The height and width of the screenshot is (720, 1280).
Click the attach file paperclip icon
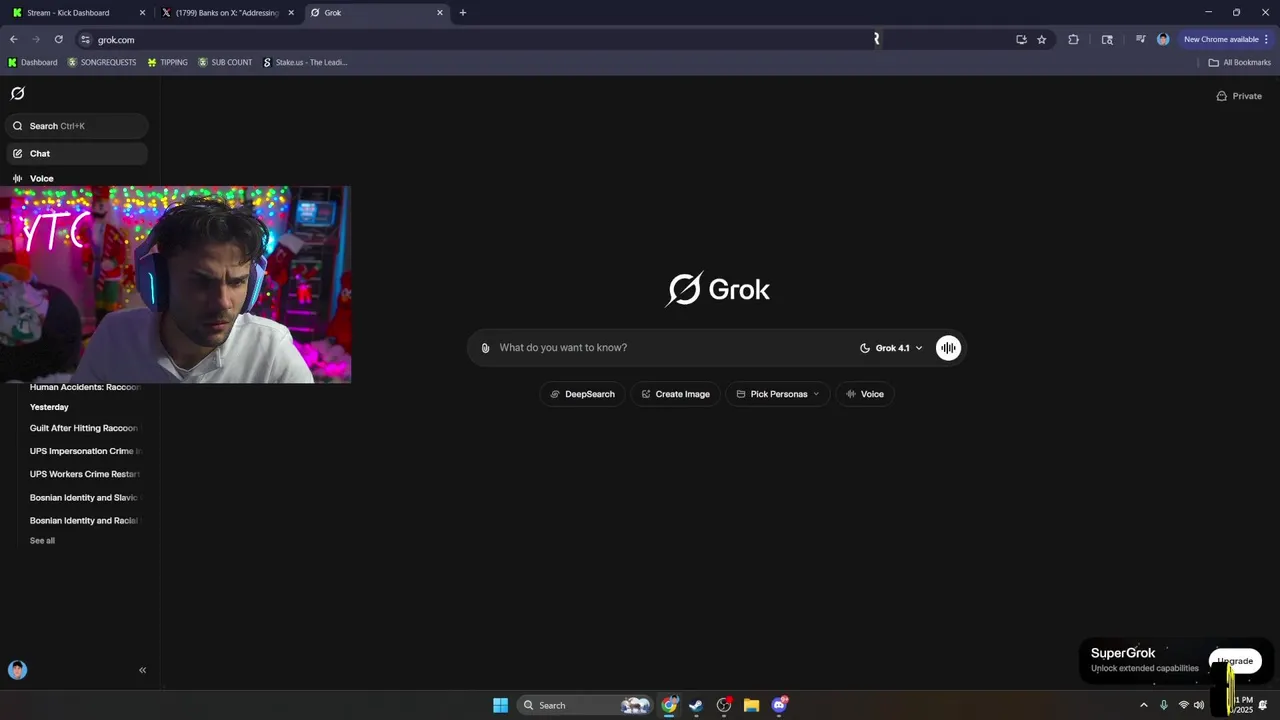485,348
